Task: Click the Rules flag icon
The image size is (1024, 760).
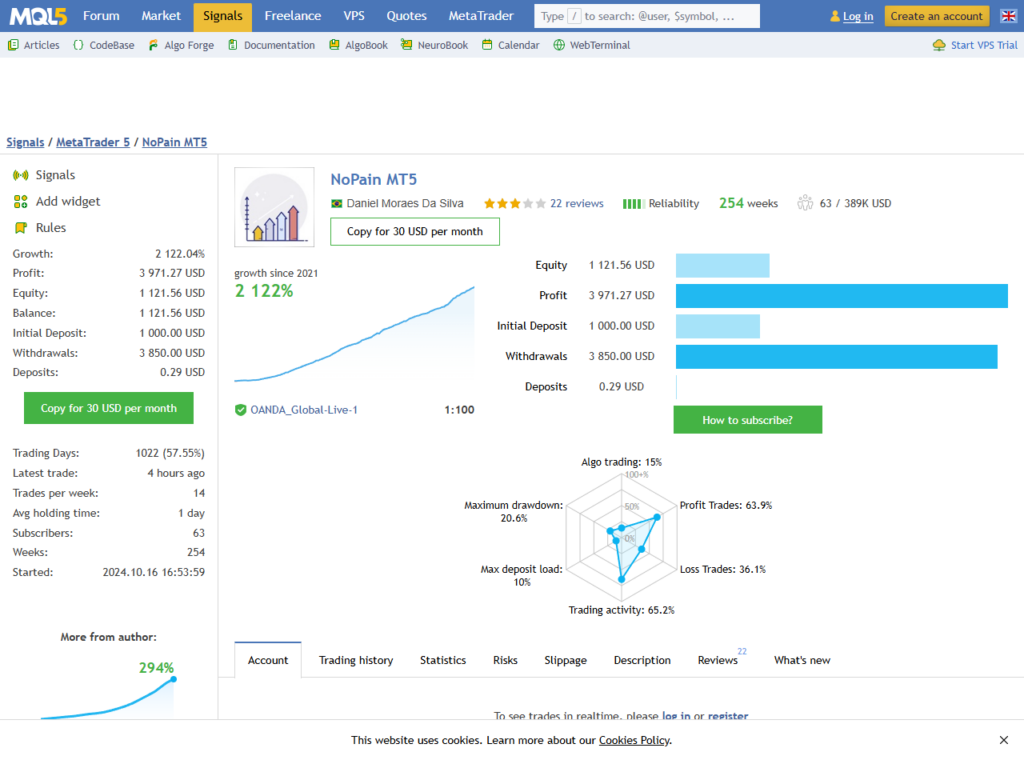Action: [x=21, y=228]
